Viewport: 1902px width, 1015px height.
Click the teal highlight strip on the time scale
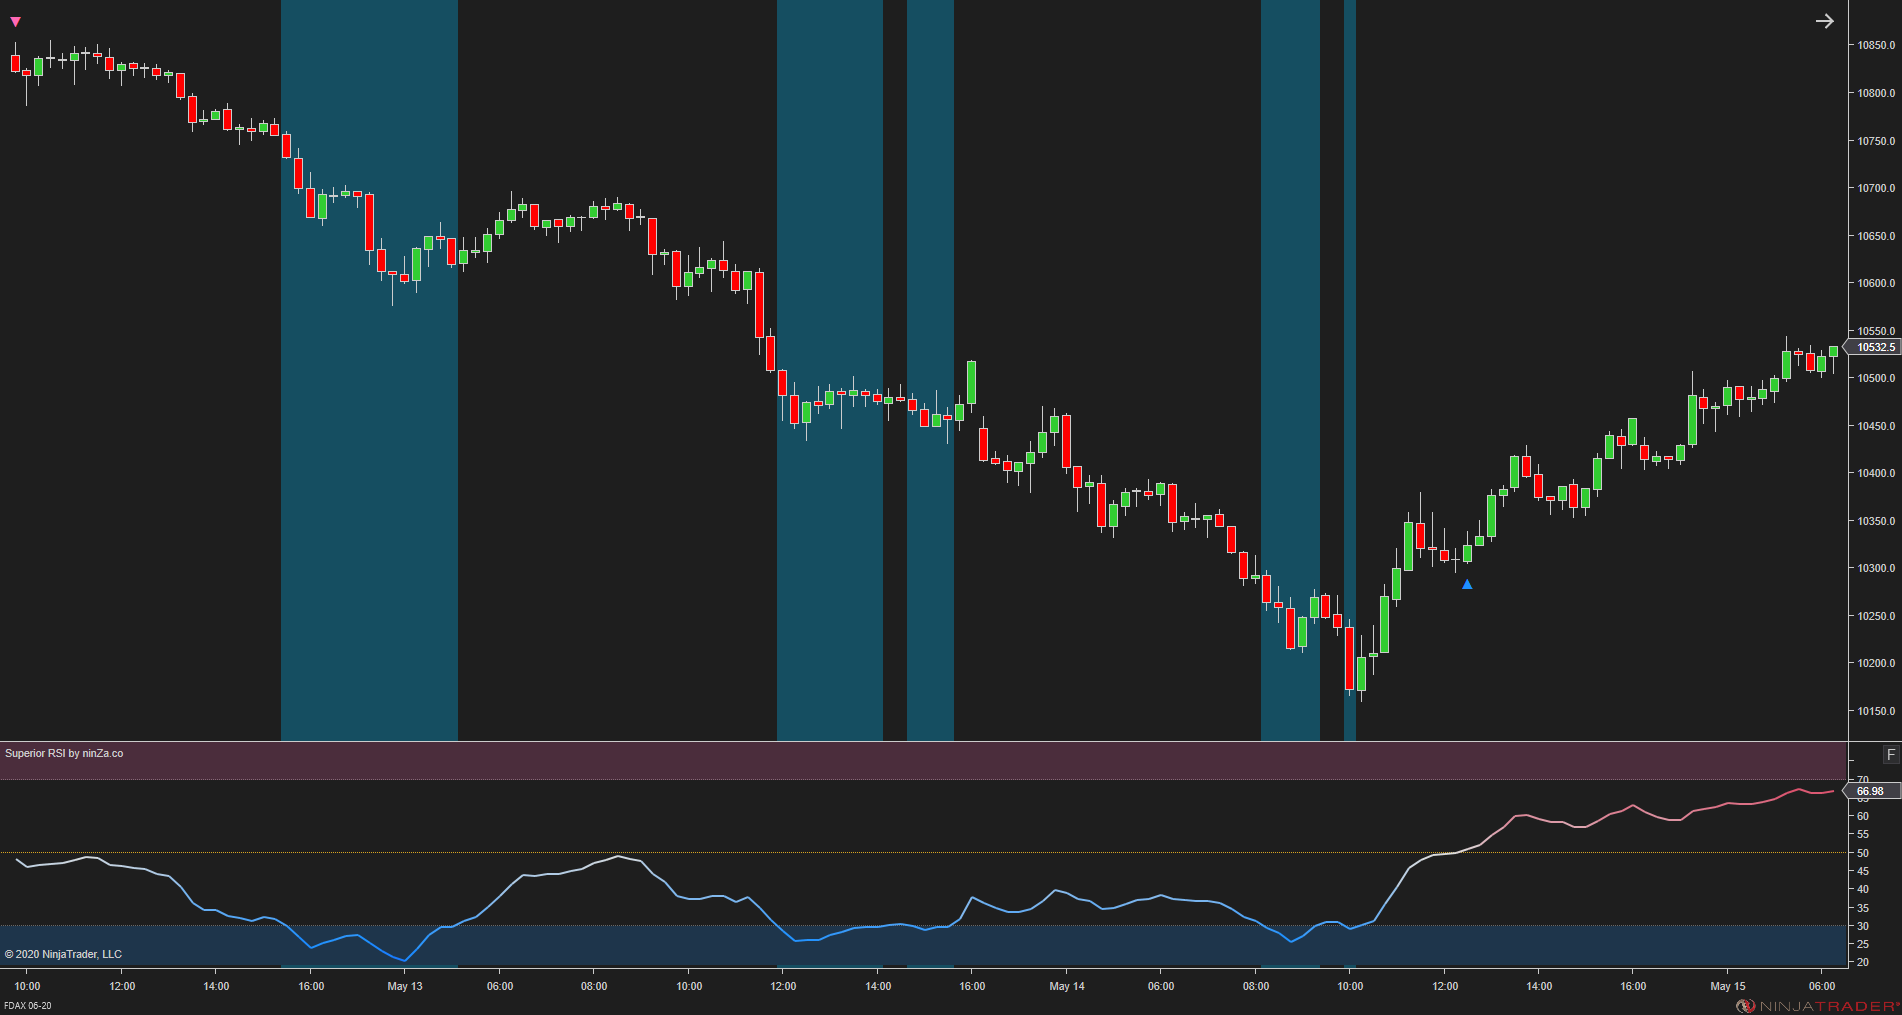click(368, 966)
